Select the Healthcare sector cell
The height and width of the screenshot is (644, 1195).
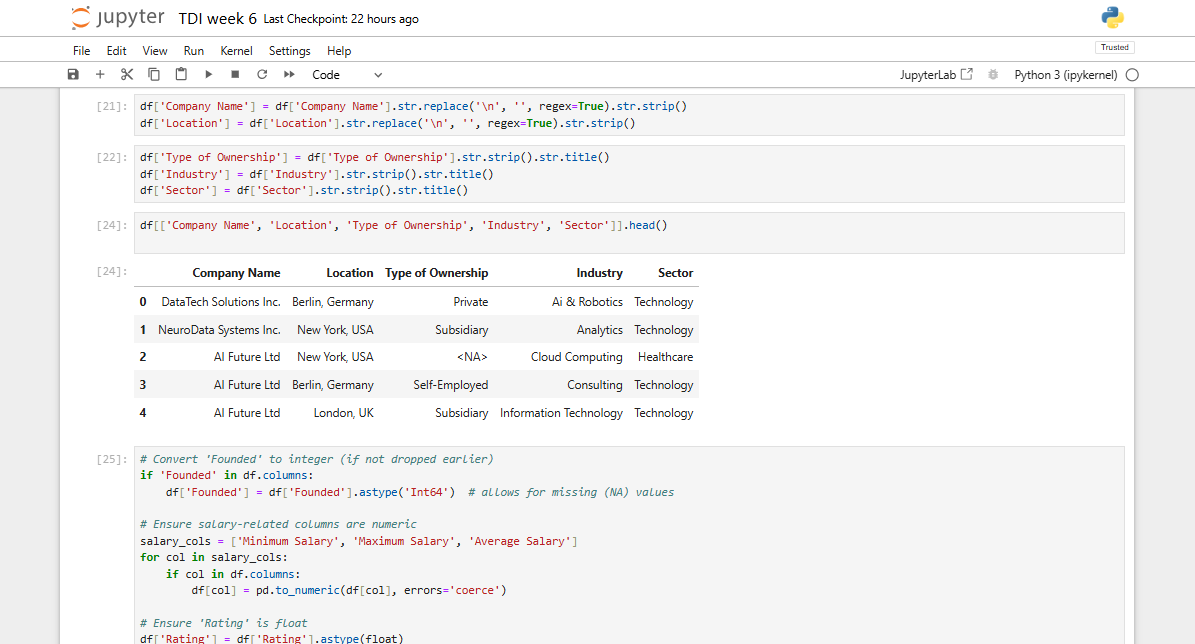point(665,357)
